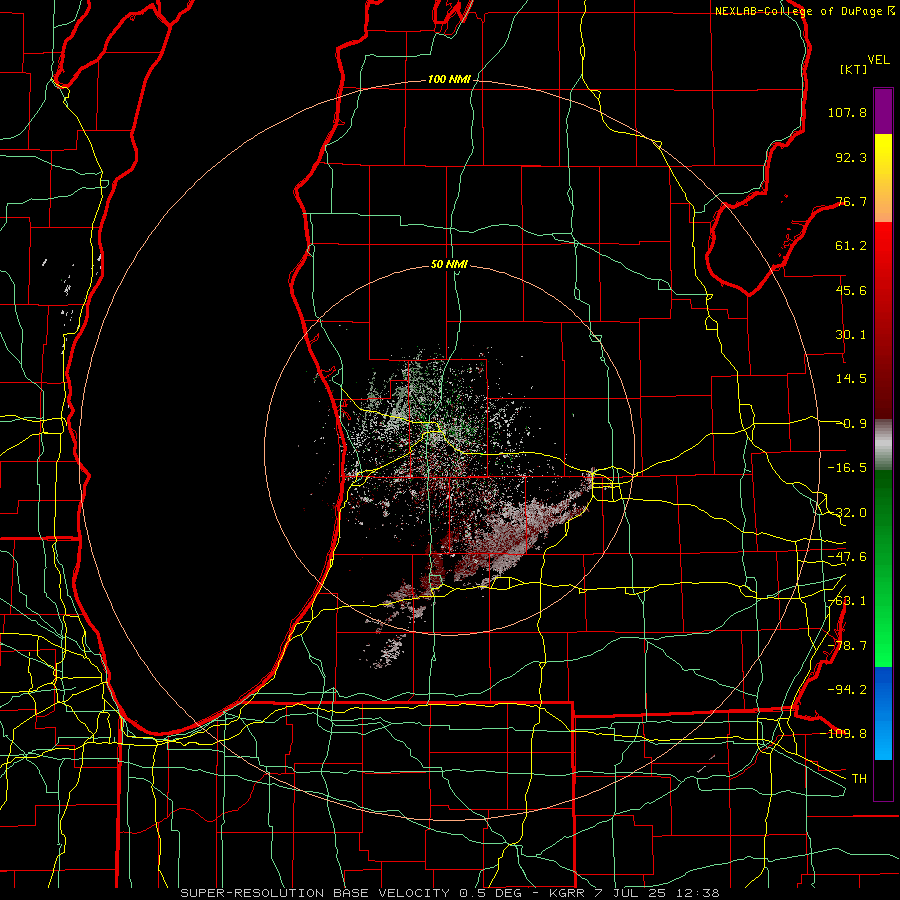Click the 100 NMI range ring label
The height and width of the screenshot is (900, 900).
pos(449,79)
